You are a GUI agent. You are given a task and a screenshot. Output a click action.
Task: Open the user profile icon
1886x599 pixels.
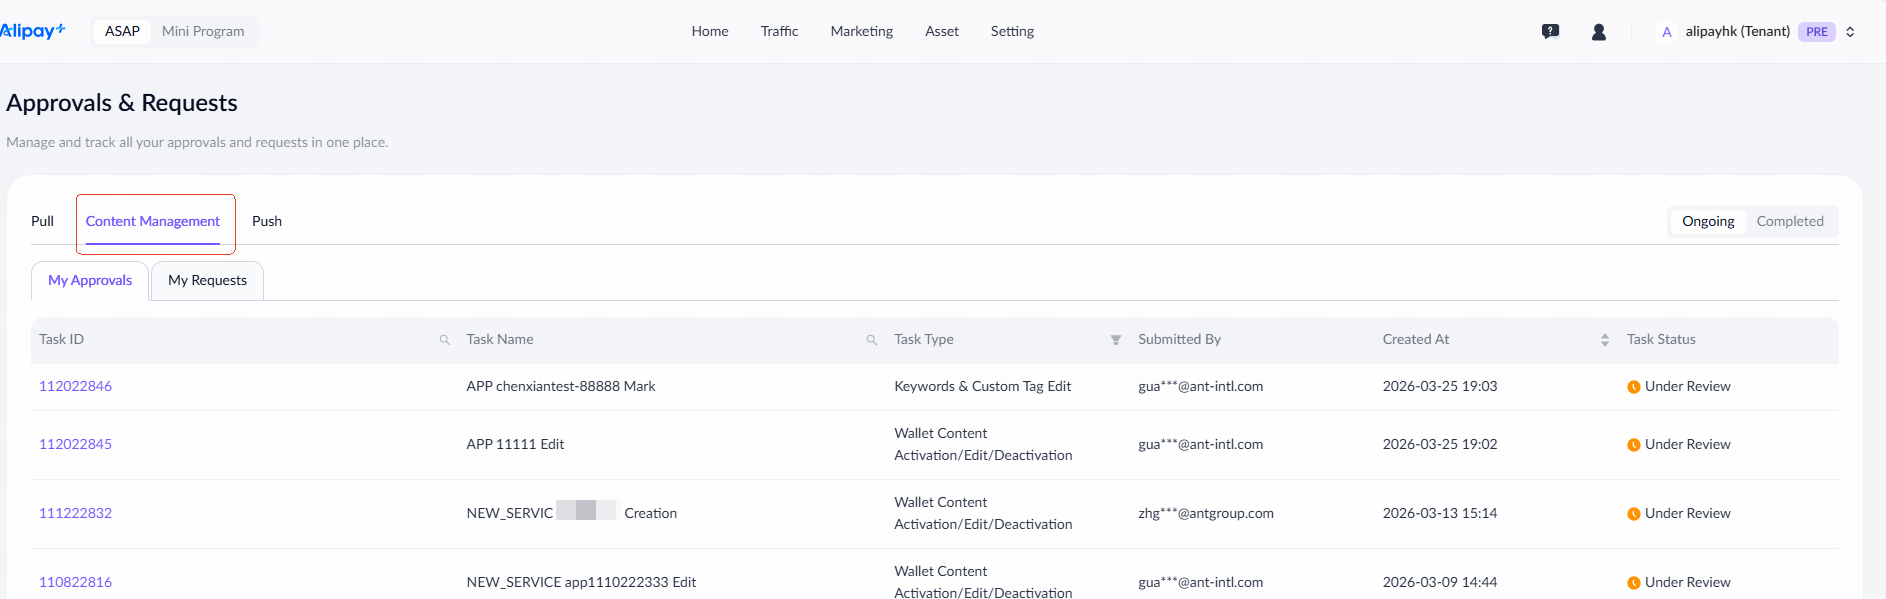pos(1598,32)
